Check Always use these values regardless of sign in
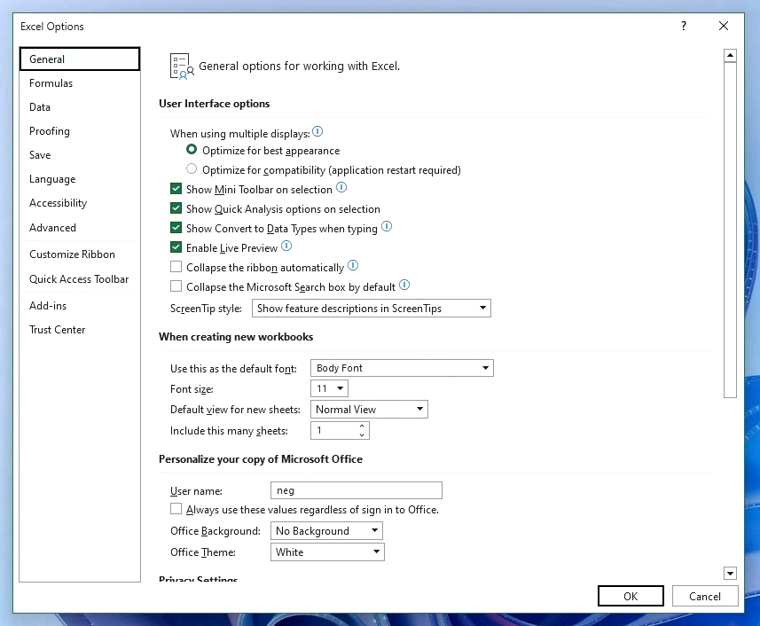 point(176,509)
